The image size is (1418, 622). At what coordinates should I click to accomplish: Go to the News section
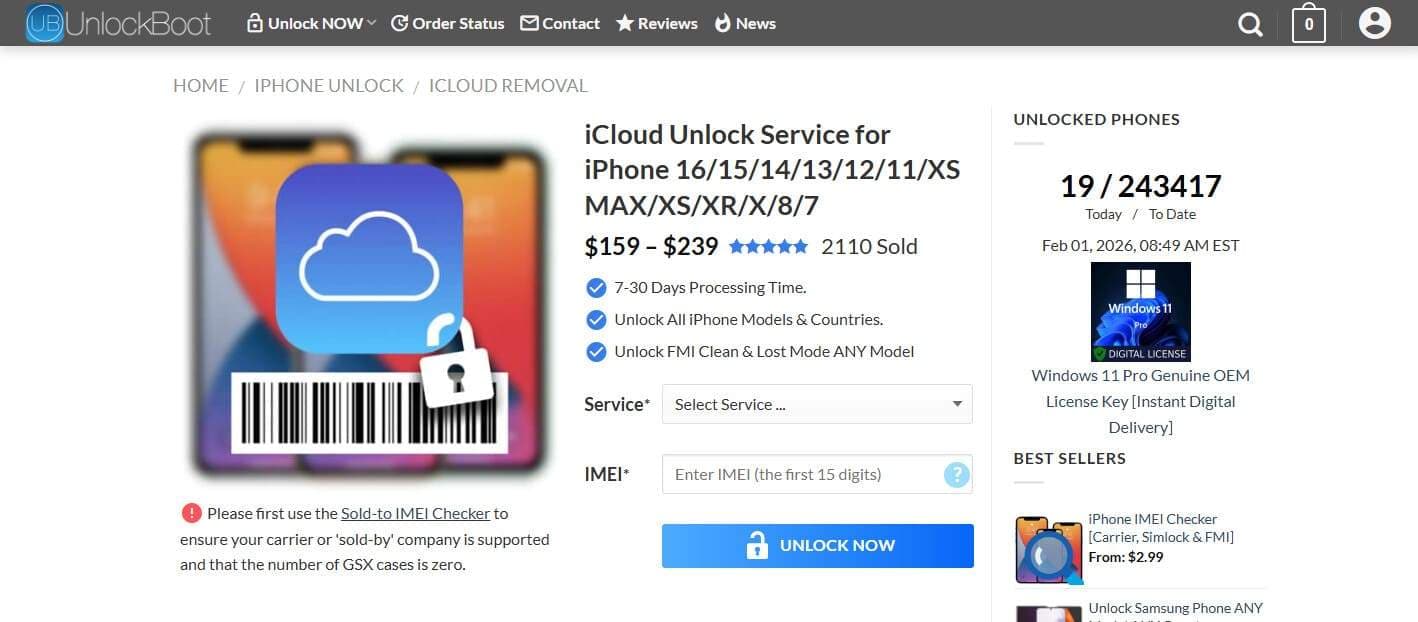pyautogui.click(x=745, y=23)
